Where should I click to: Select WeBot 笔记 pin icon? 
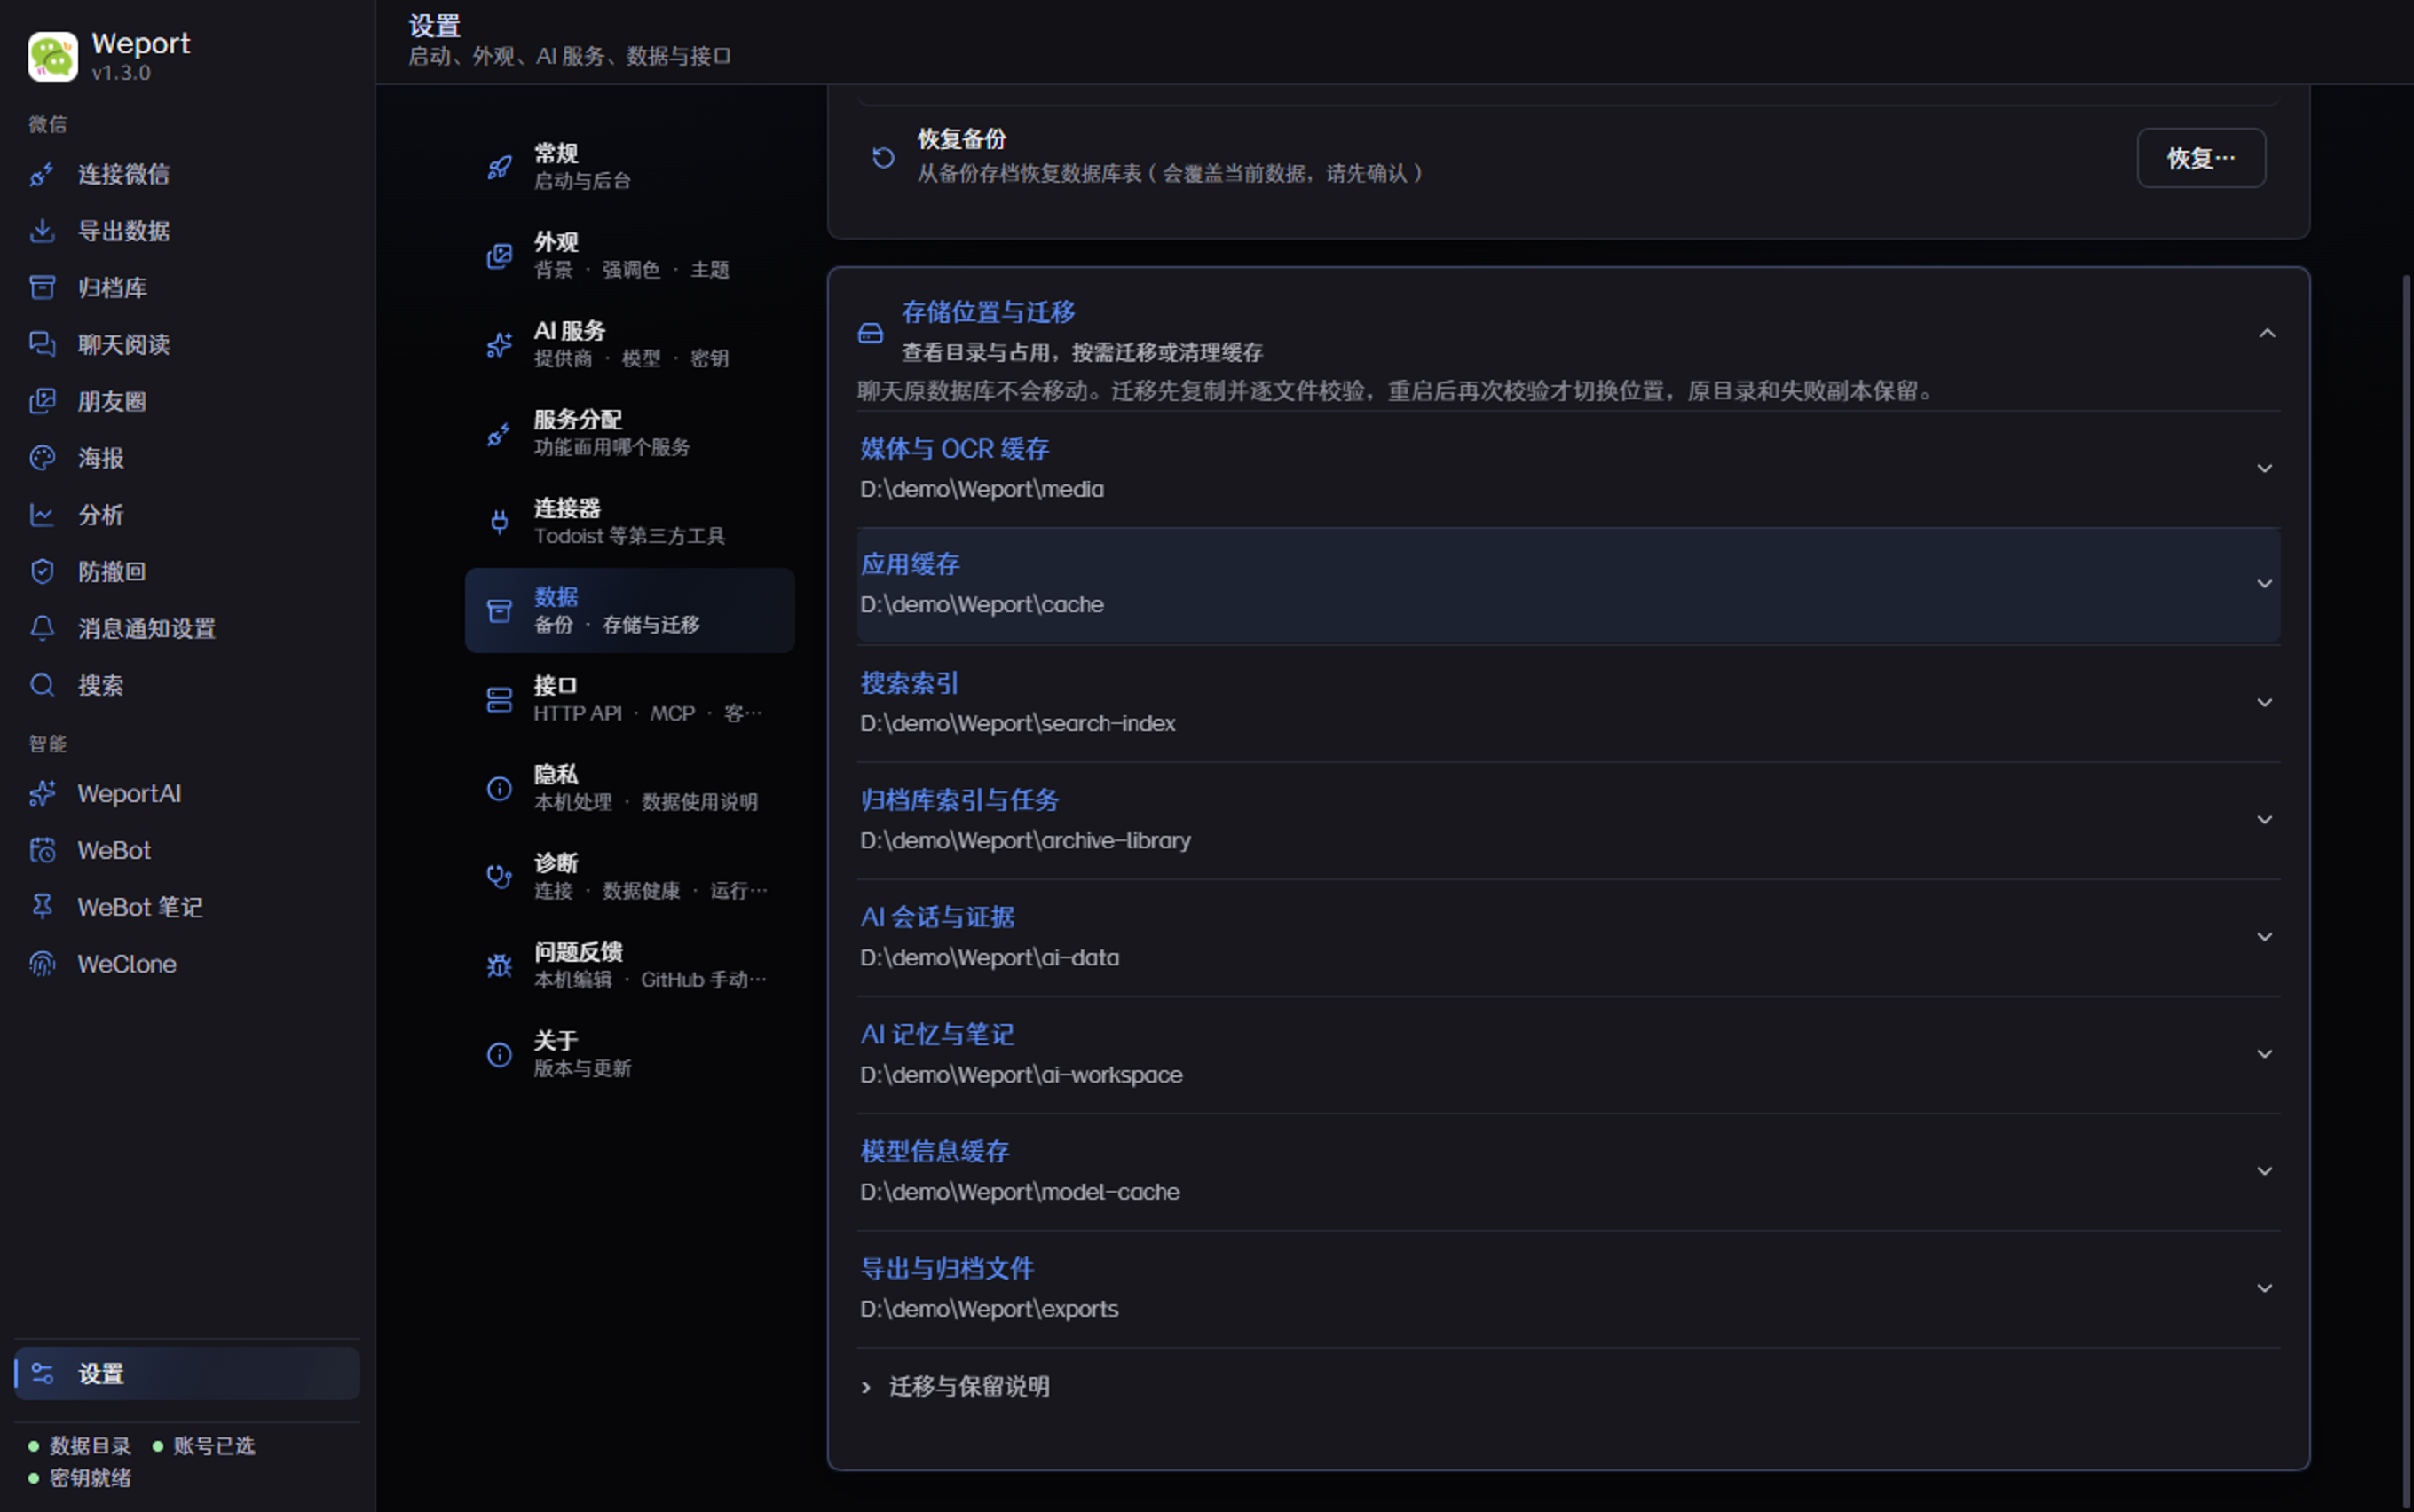(42, 907)
